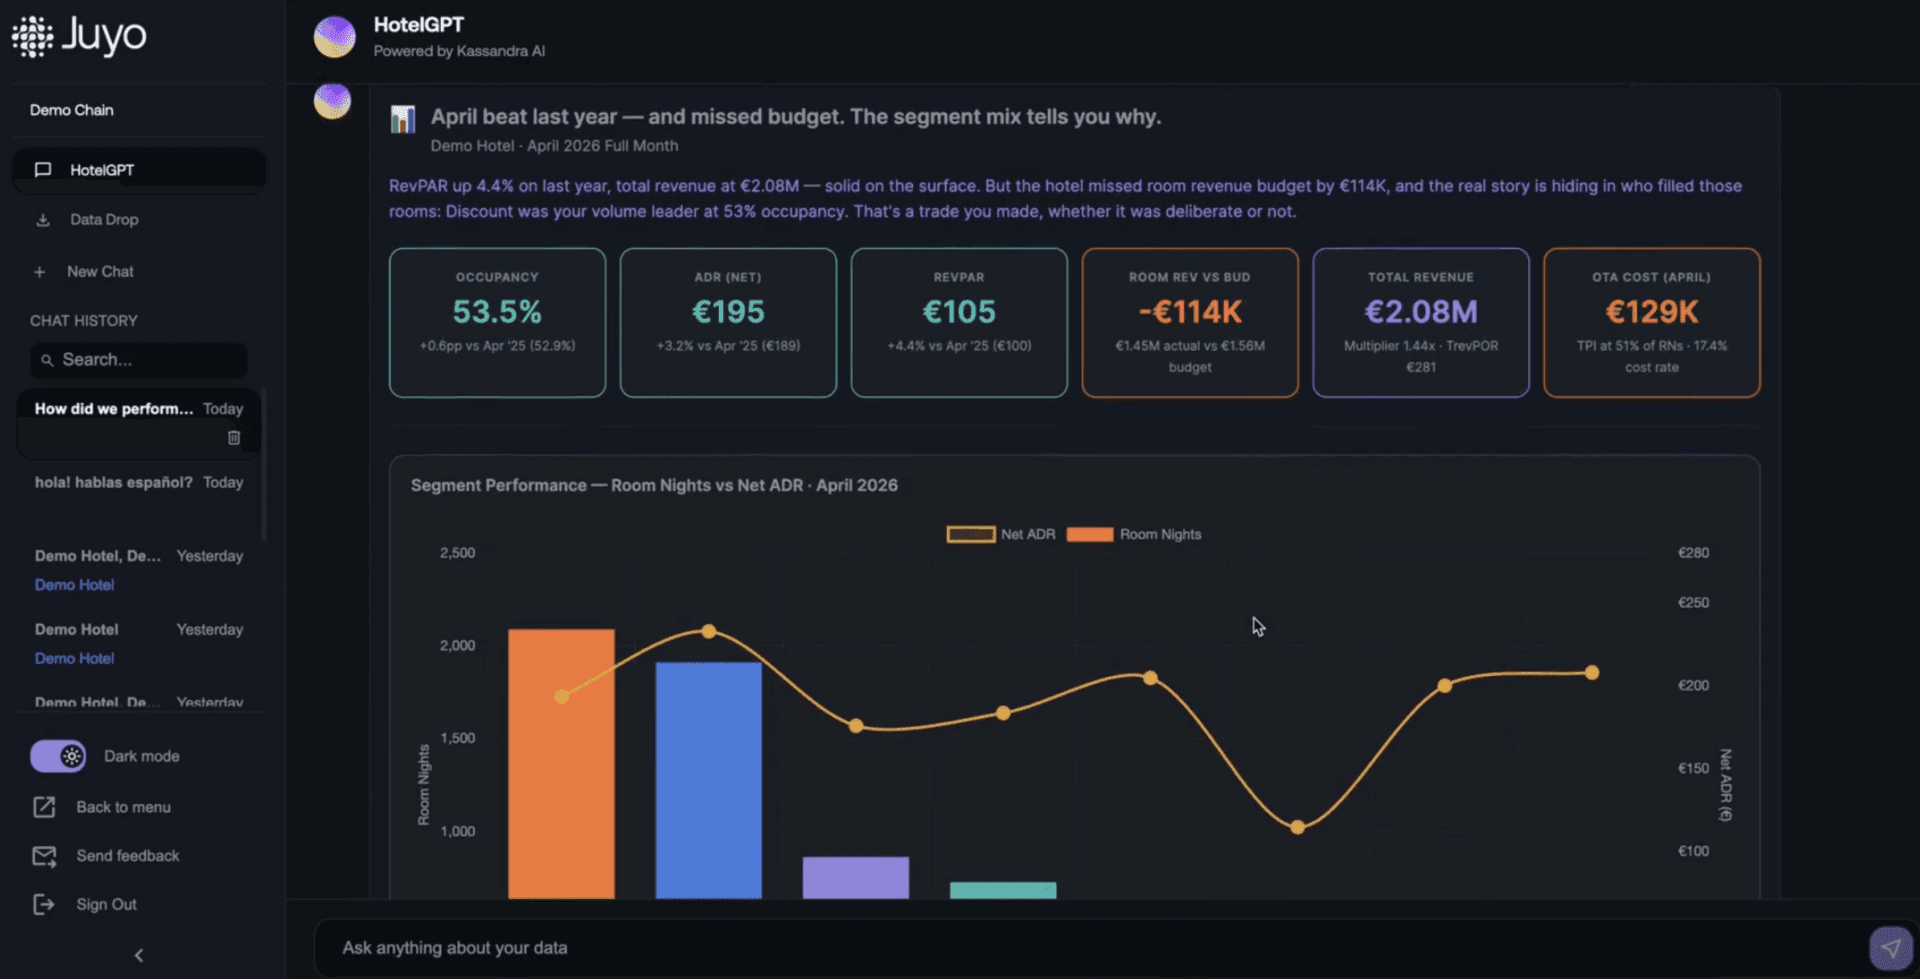The image size is (1920, 979).
Task: Click the Data Drop download icon
Action: 42,220
